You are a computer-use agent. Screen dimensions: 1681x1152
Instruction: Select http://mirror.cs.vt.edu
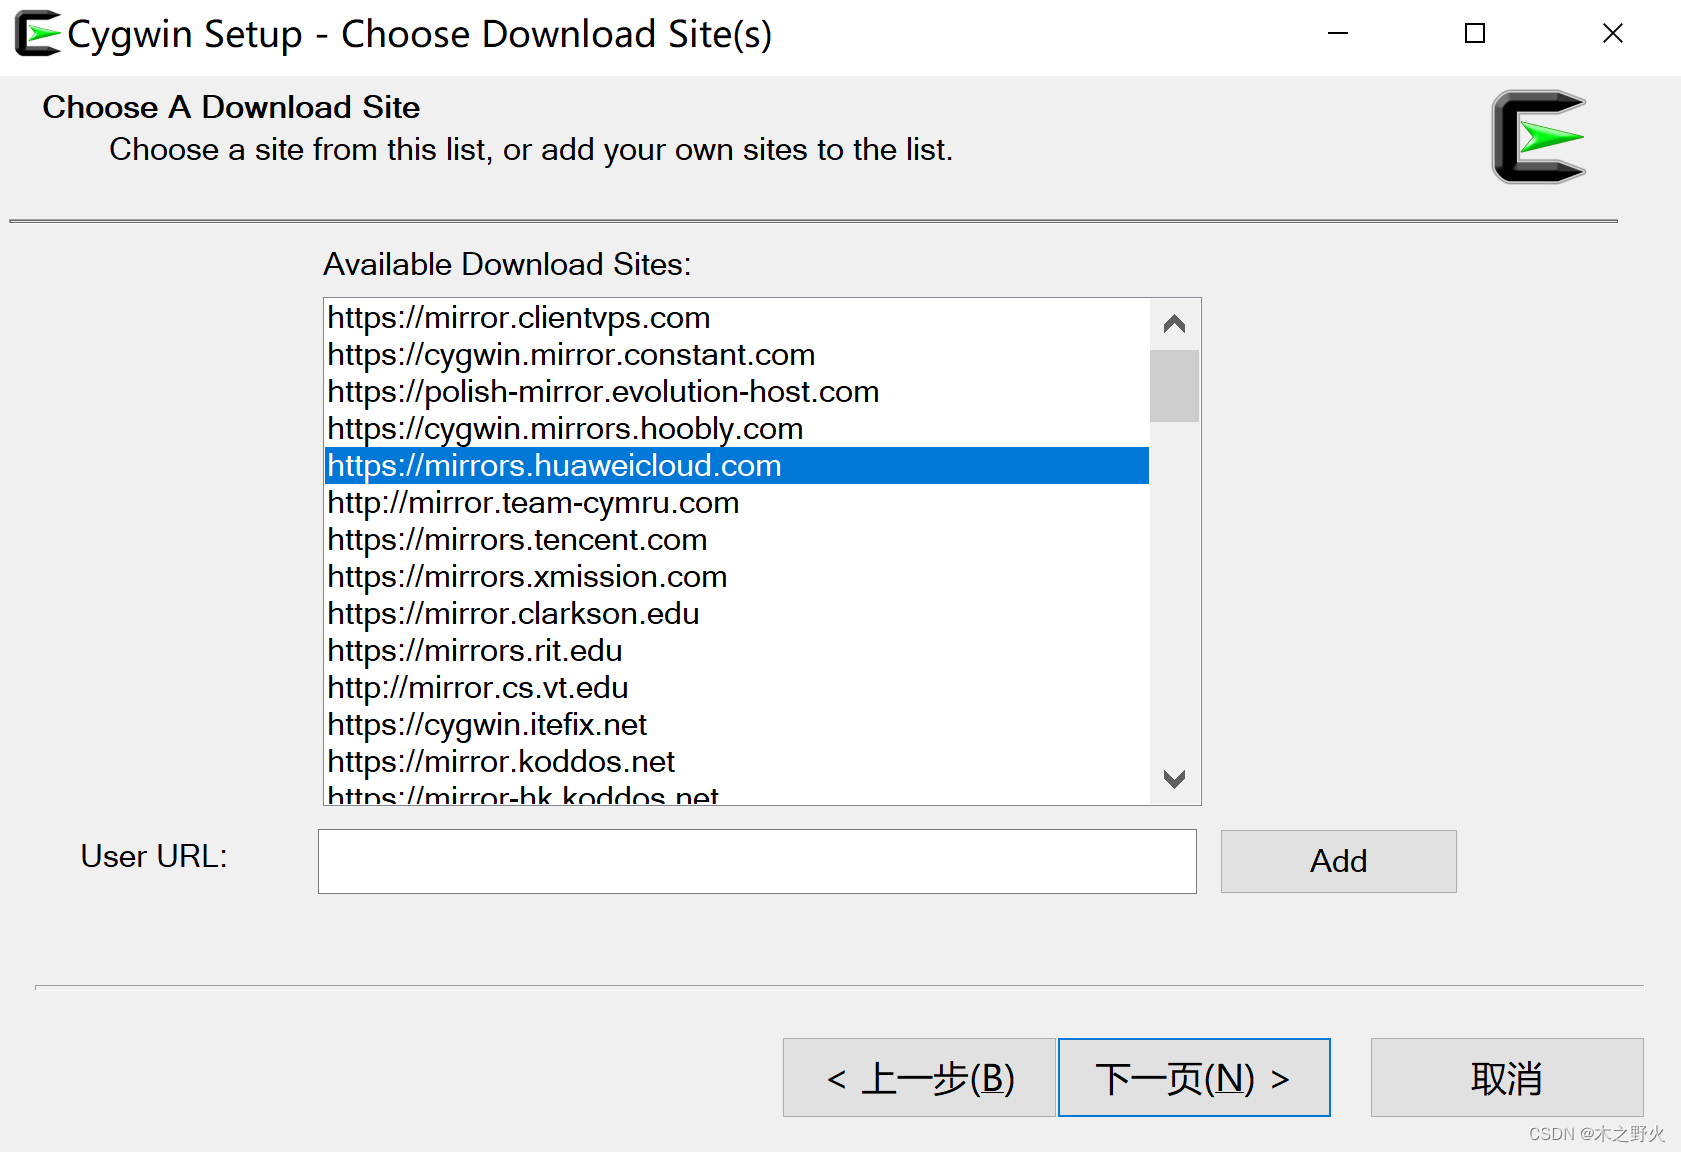click(x=737, y=688)
